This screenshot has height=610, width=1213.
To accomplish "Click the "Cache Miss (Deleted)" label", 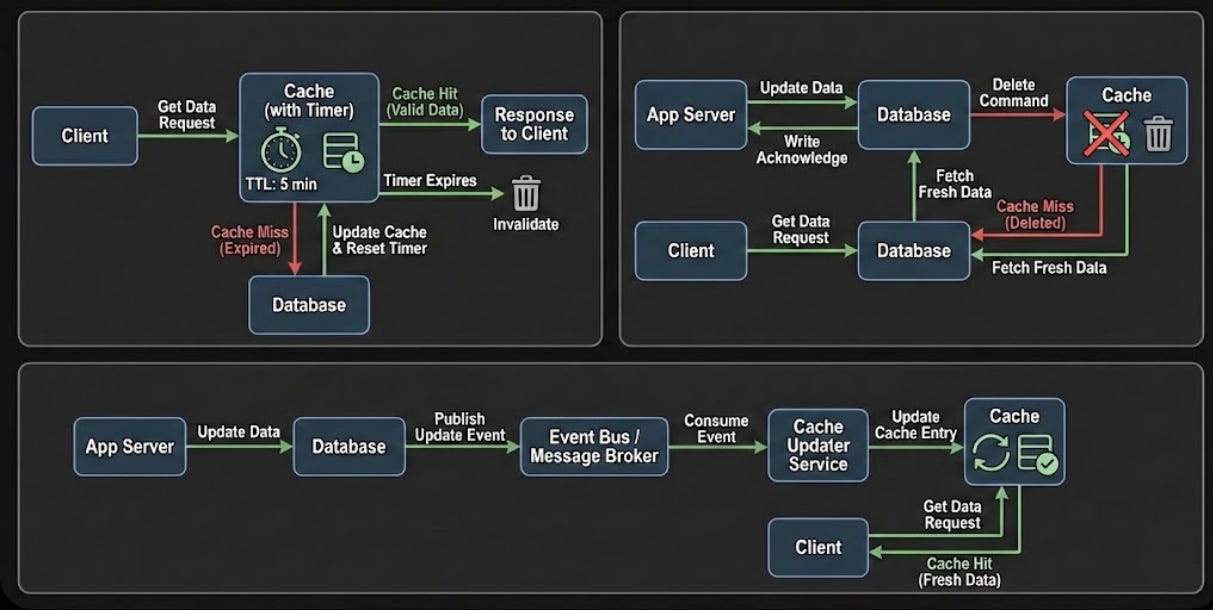I will click(x=1035, y=215).
